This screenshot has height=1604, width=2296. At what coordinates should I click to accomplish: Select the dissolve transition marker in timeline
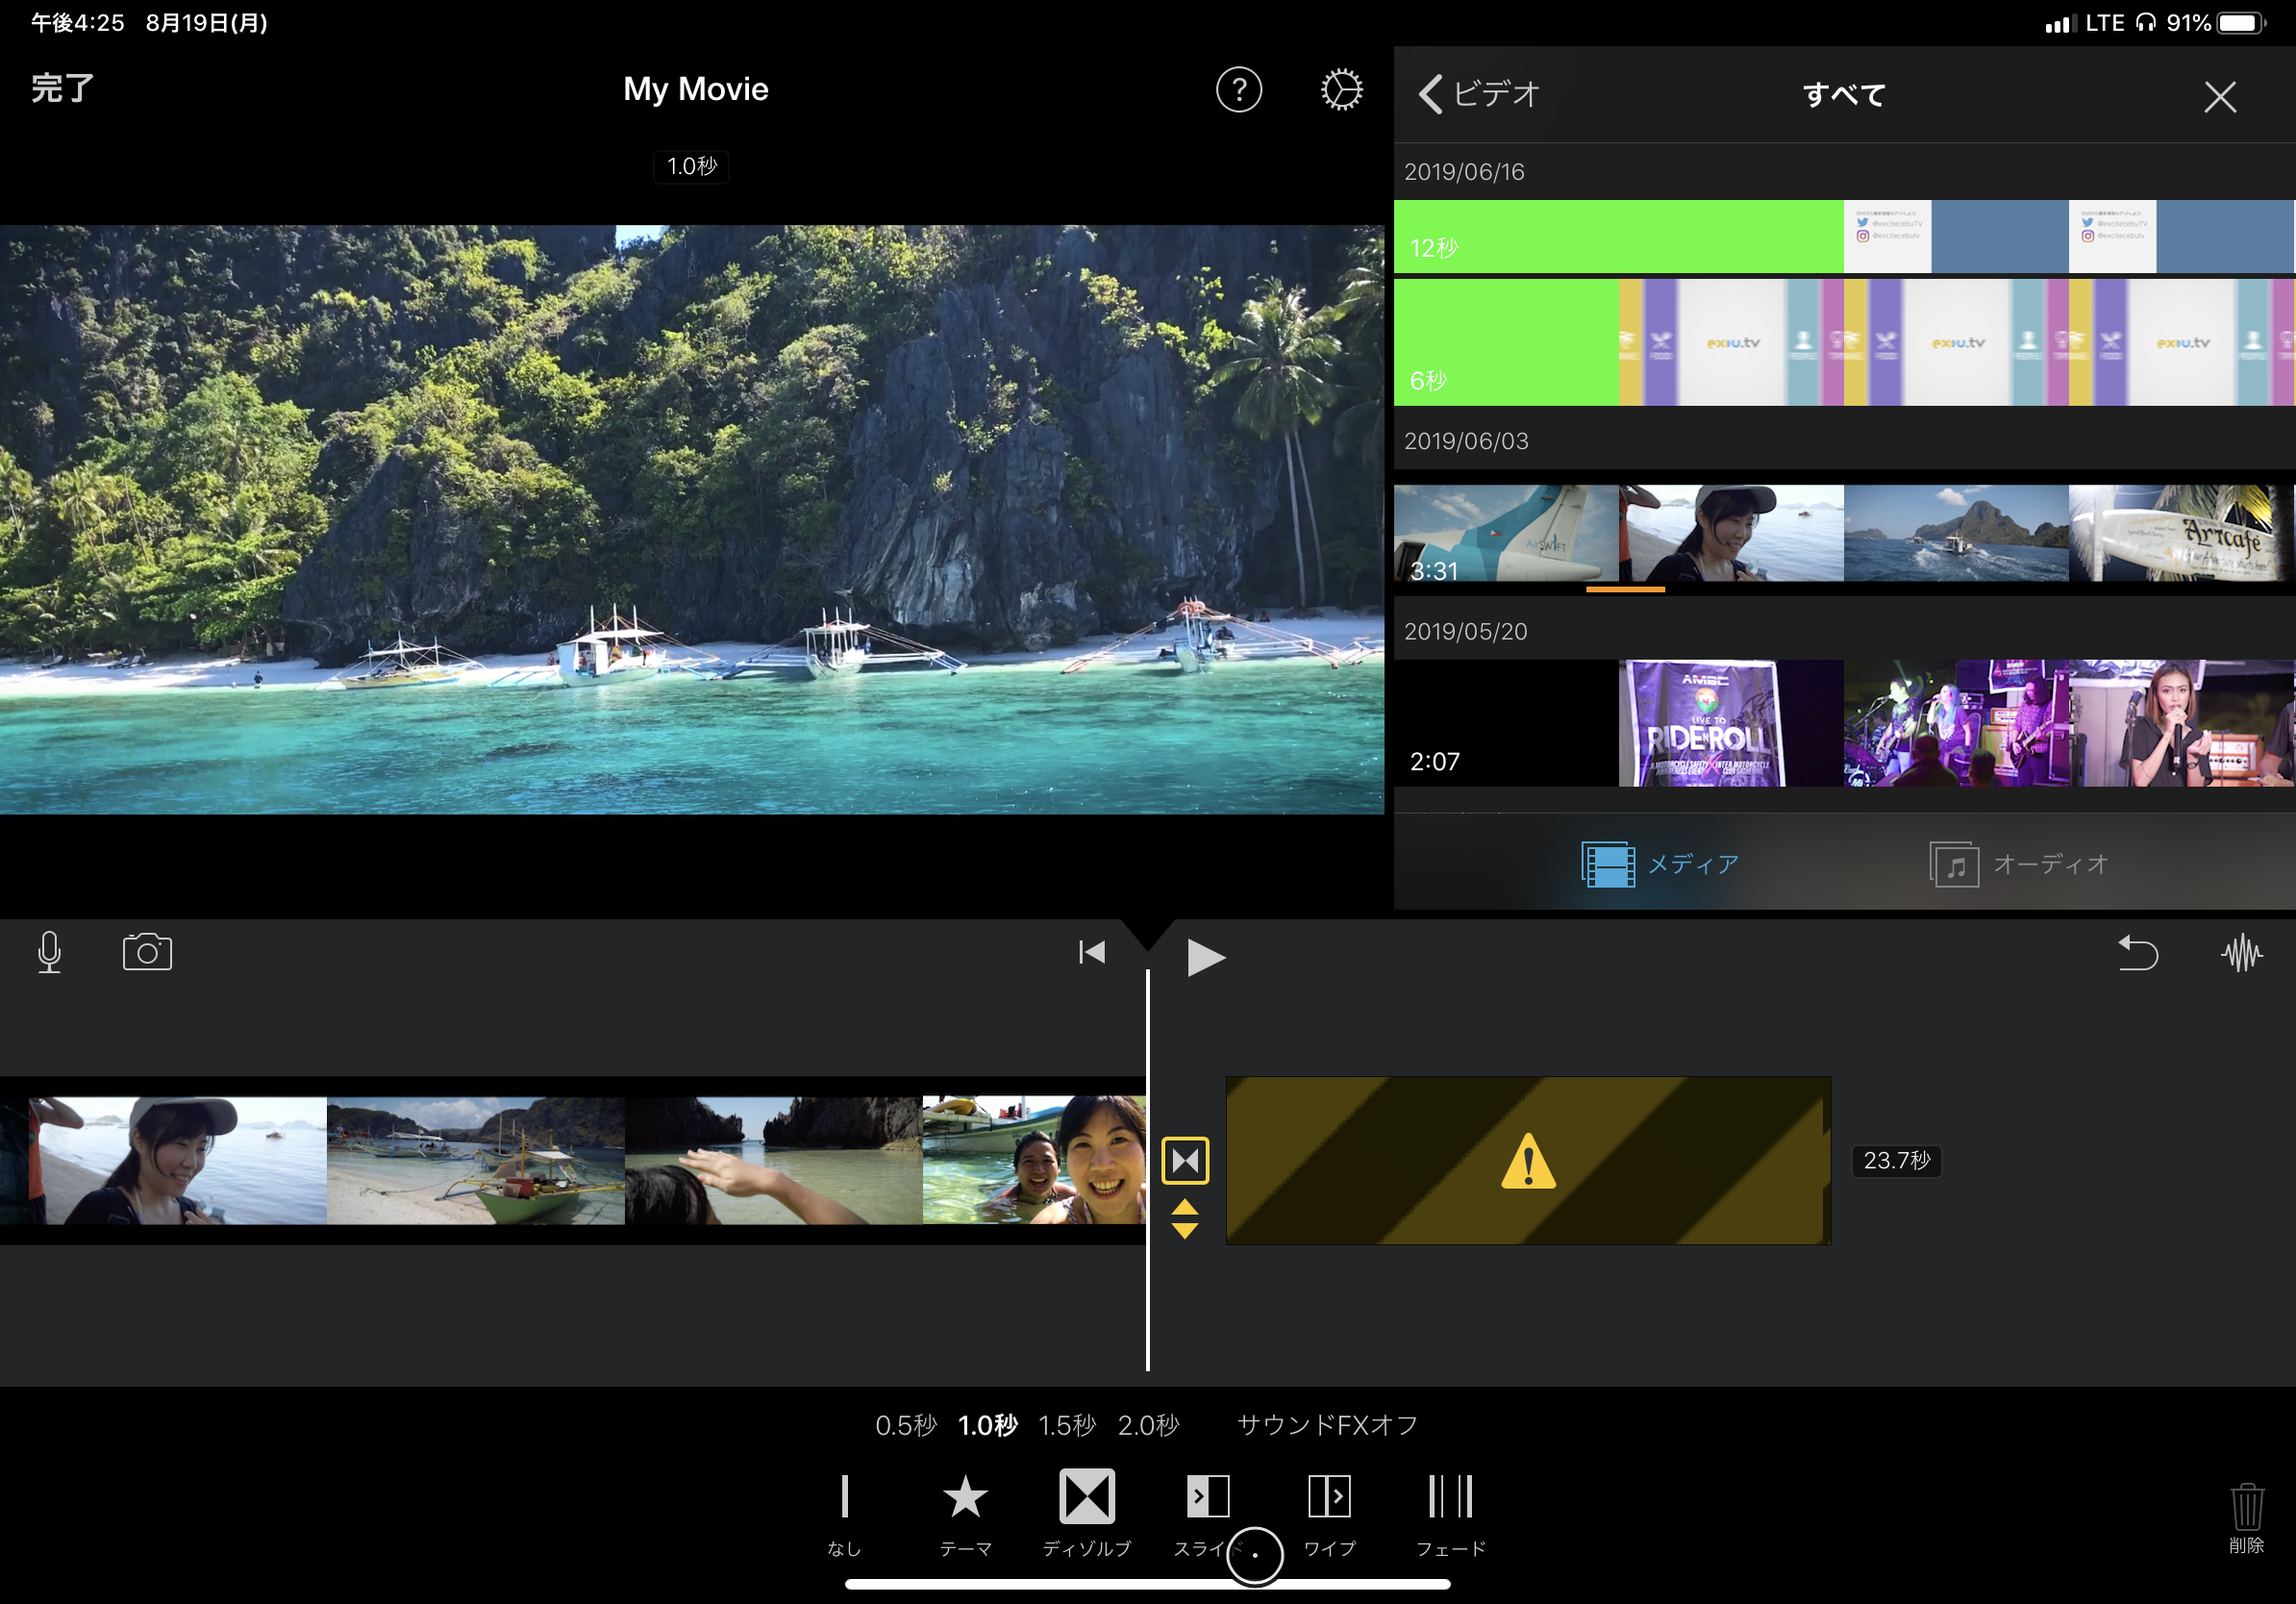[x=1185, y=1160]
